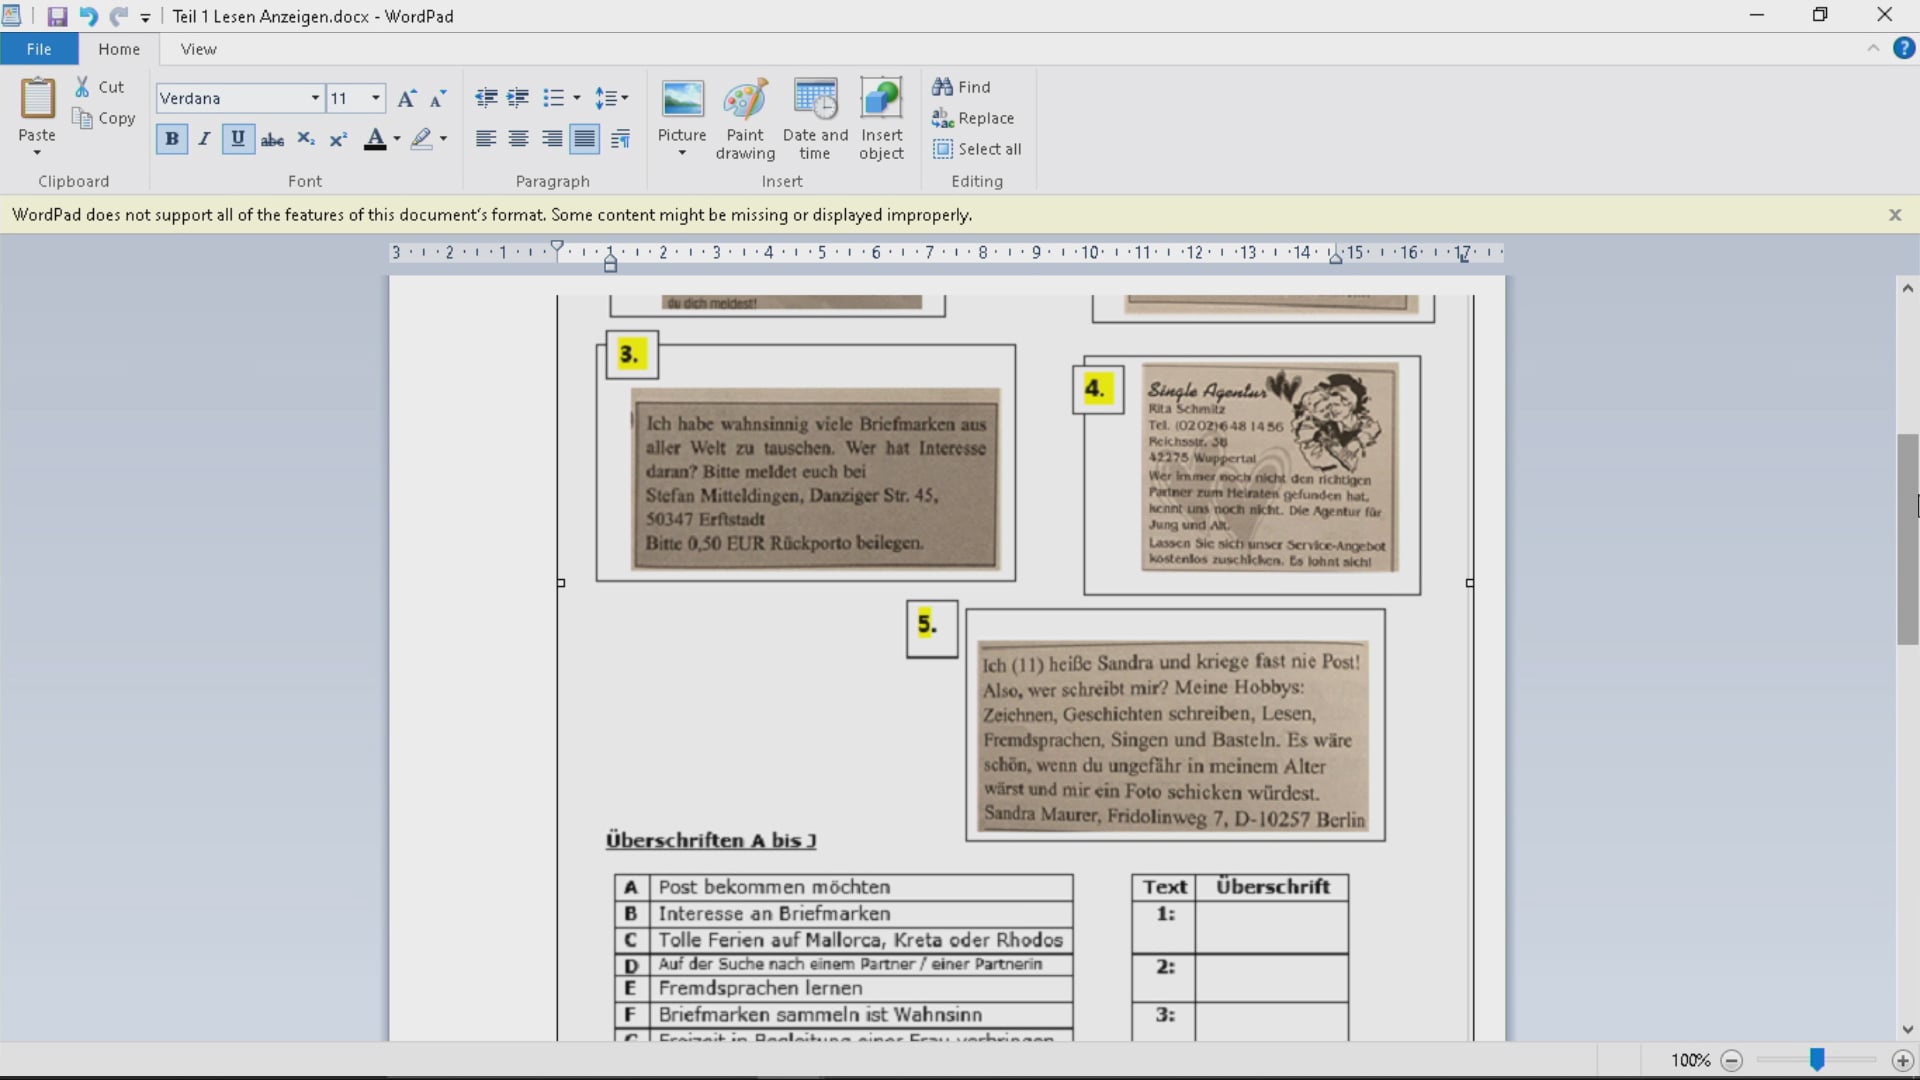
Task: Expand the bullet list style dropdown
Action: click(x=577, y=98)
